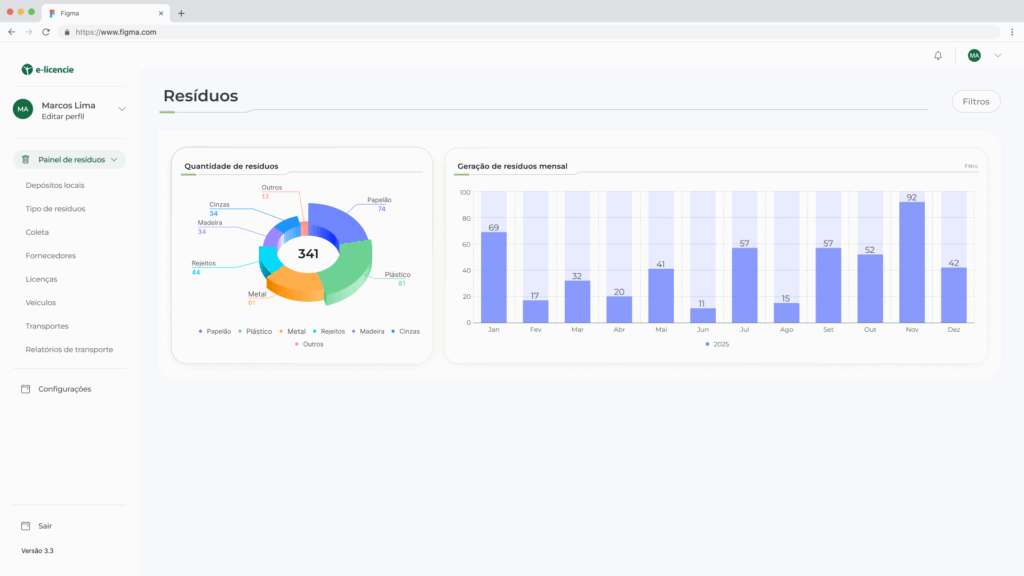Go to Relatórios de transporte
The image size is (1024, 576).
(69, 350)
